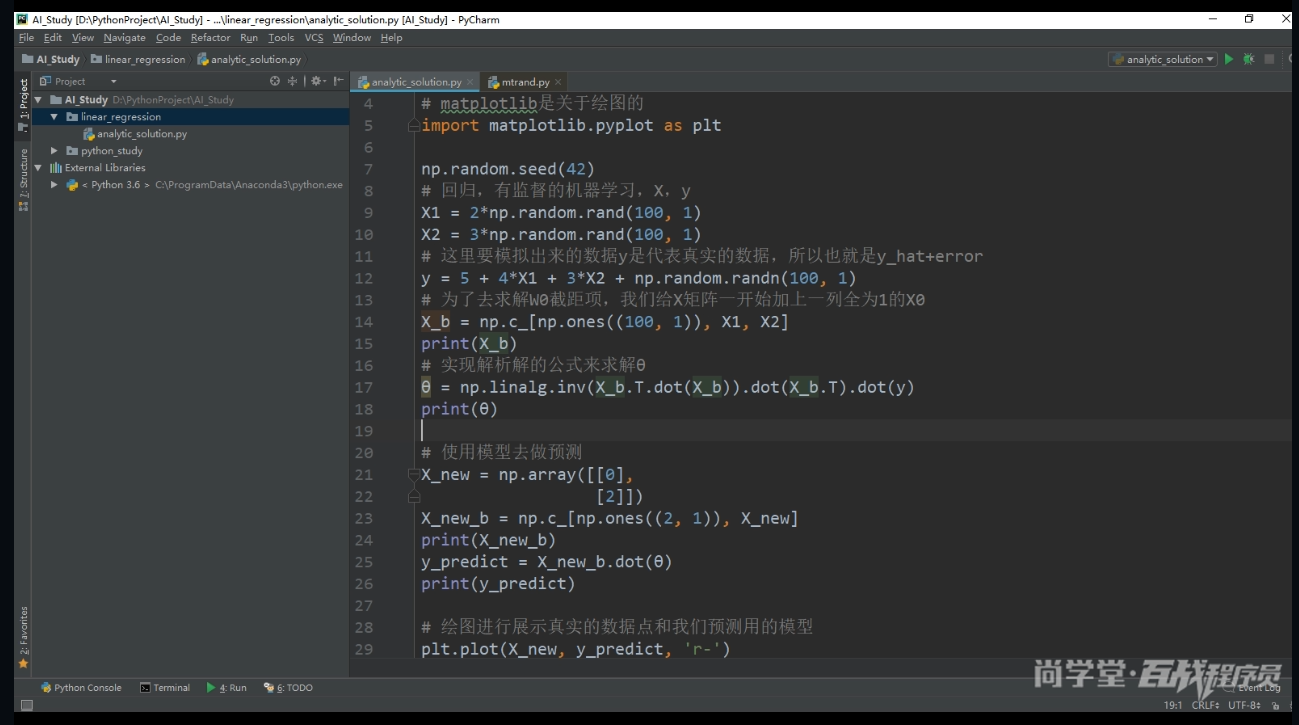Click np.random.seed(42) on line 7
The width and height of the screenshot is (1299, 725).
pyautogui.click(x=508, y=169)
